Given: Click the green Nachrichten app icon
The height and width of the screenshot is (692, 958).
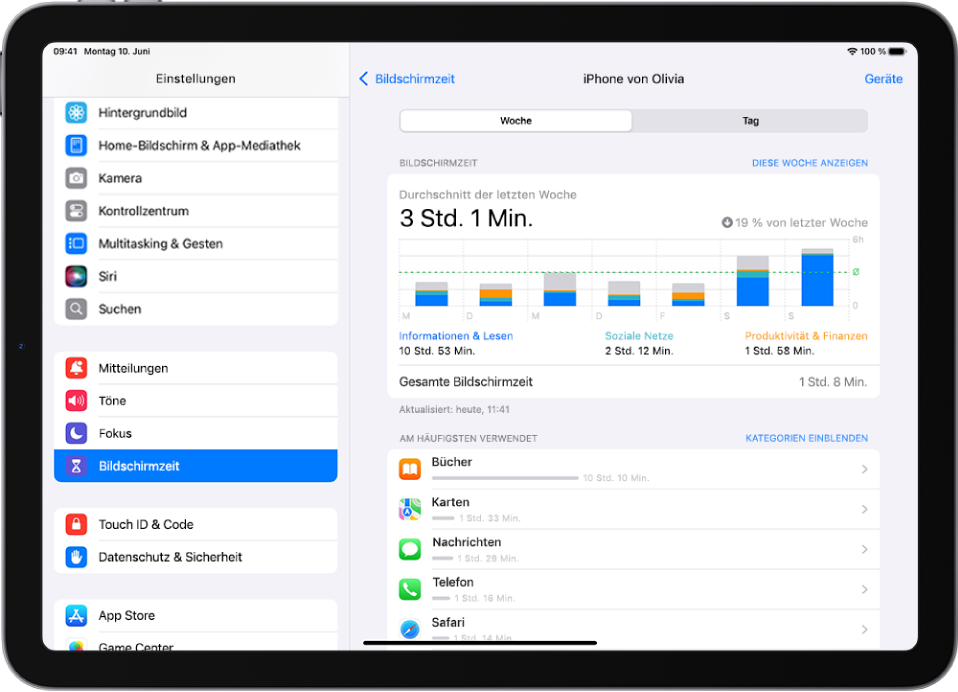Looking at the screenshot, I should (x=409, y=549).
